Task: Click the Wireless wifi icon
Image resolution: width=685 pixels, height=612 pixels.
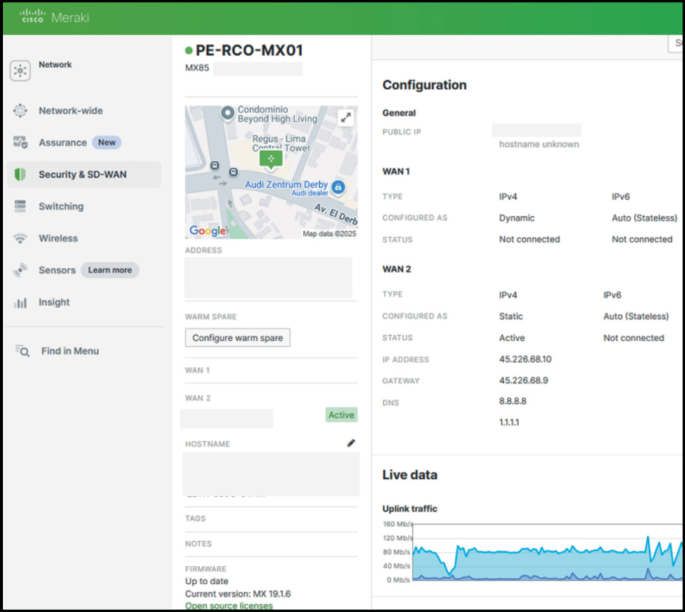Action: click(x=20, y=239)
